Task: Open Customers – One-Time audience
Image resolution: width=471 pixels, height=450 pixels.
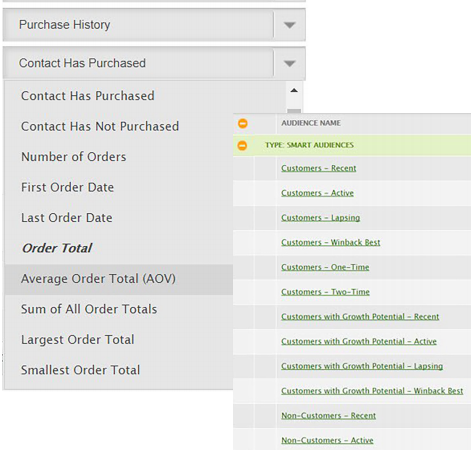Action: pyautogui.click(x=325, y=267)
